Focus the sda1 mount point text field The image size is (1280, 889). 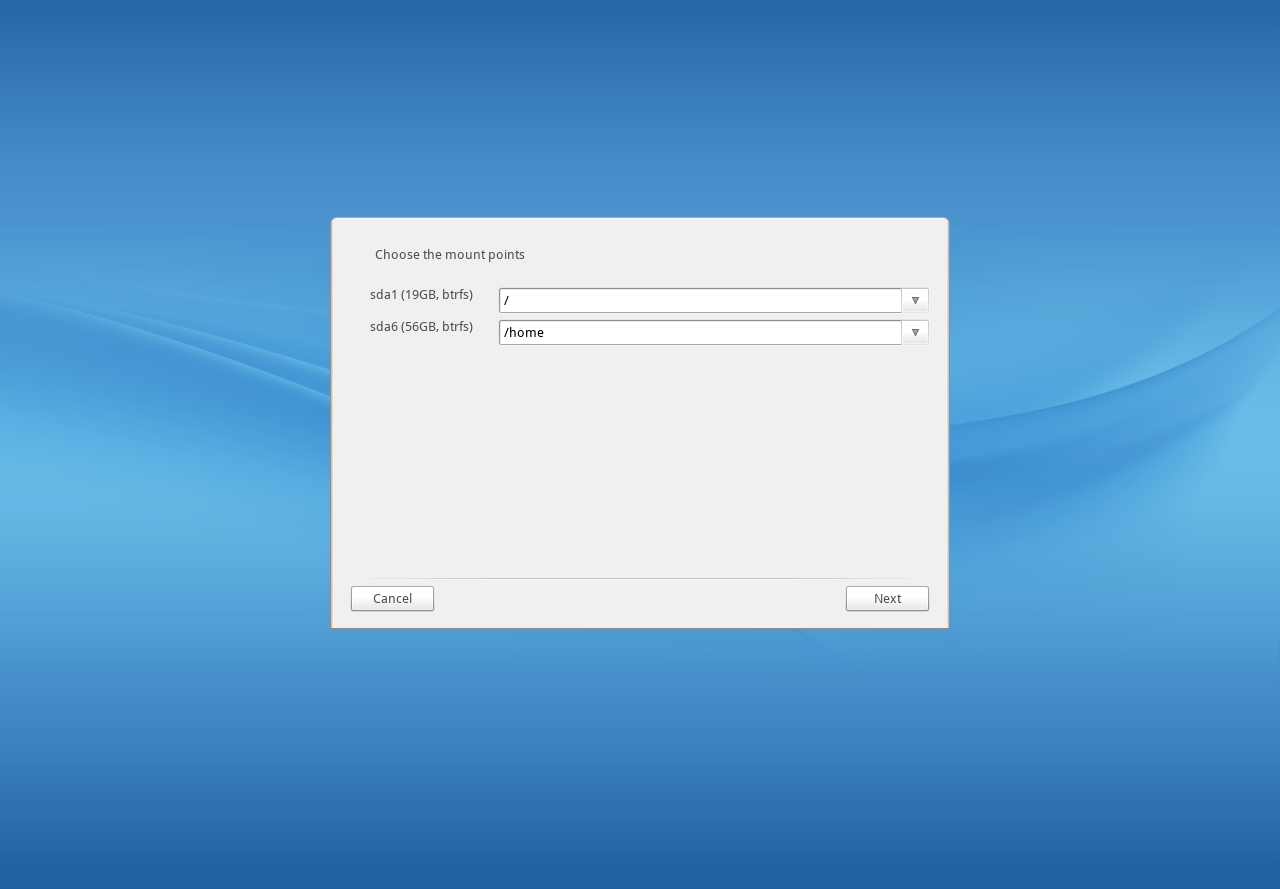(x=700, y=301)
